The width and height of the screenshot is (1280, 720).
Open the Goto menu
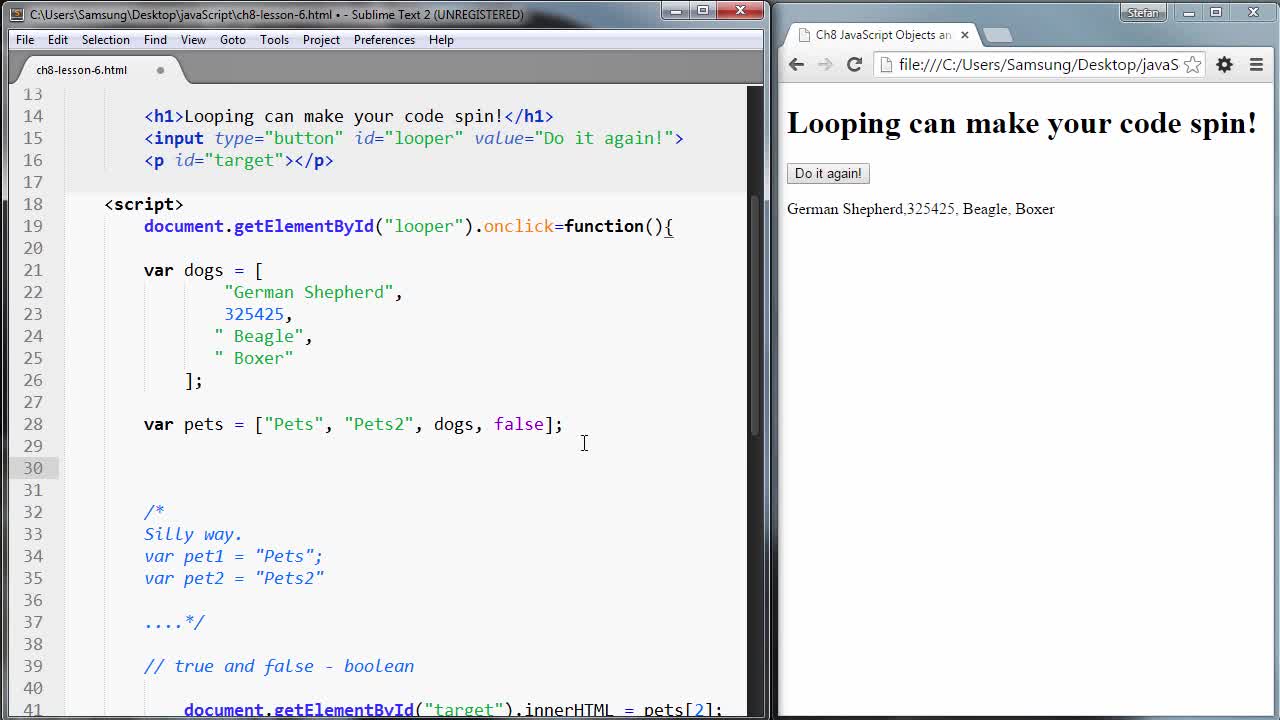tap(233, 40)
